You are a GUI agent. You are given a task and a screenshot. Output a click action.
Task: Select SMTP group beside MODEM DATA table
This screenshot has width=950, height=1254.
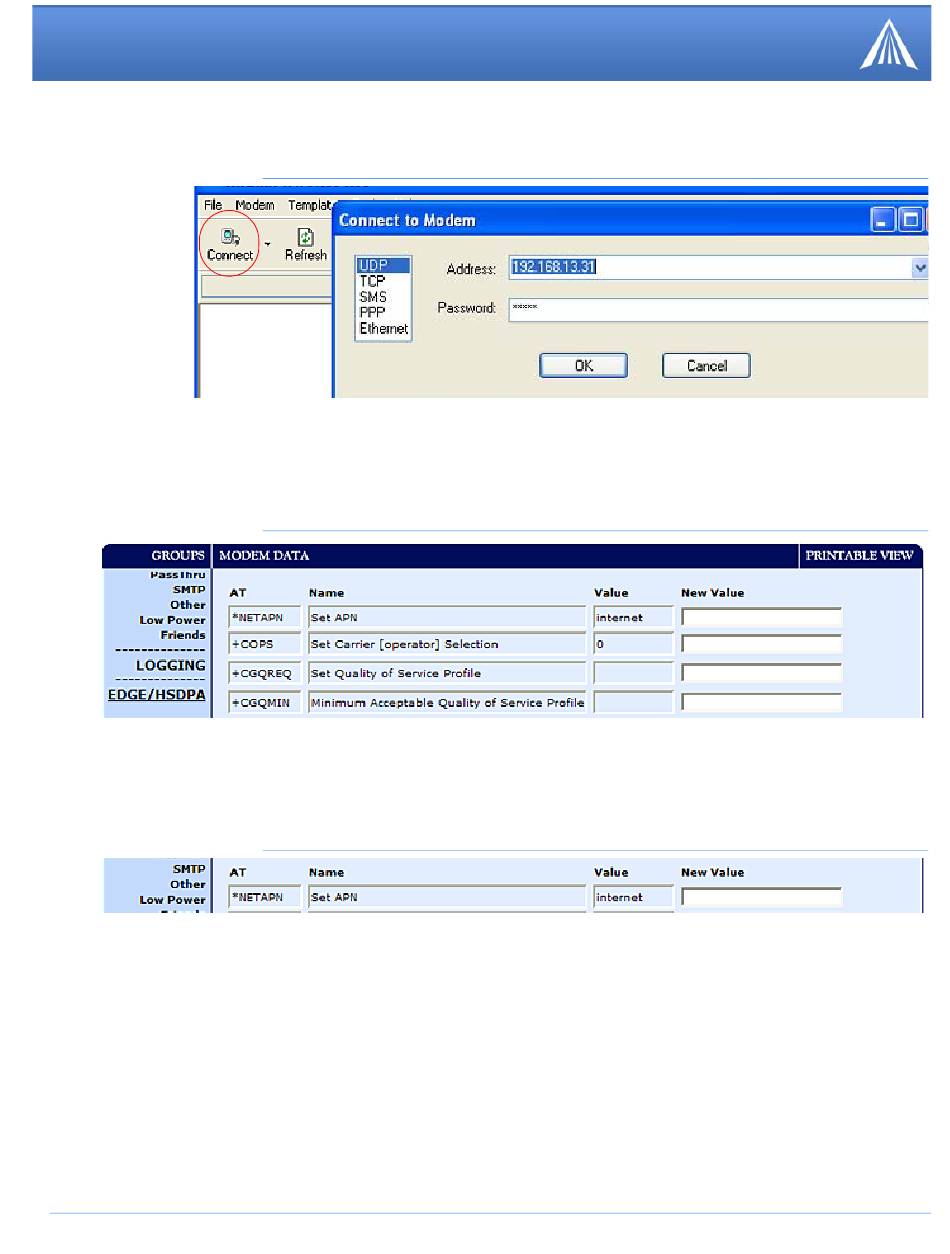[190, 590]
